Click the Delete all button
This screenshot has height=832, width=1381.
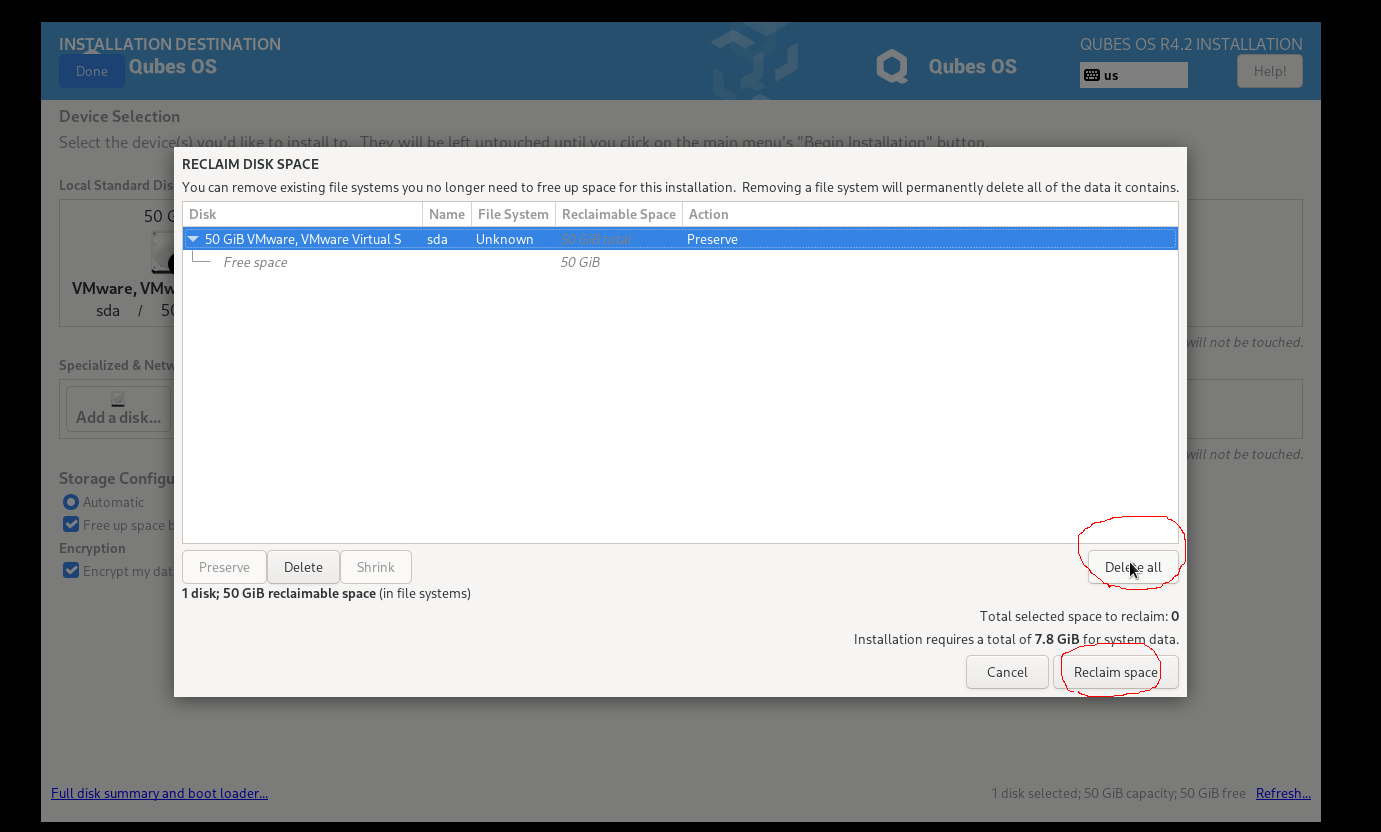click(x=1133, y=567)
